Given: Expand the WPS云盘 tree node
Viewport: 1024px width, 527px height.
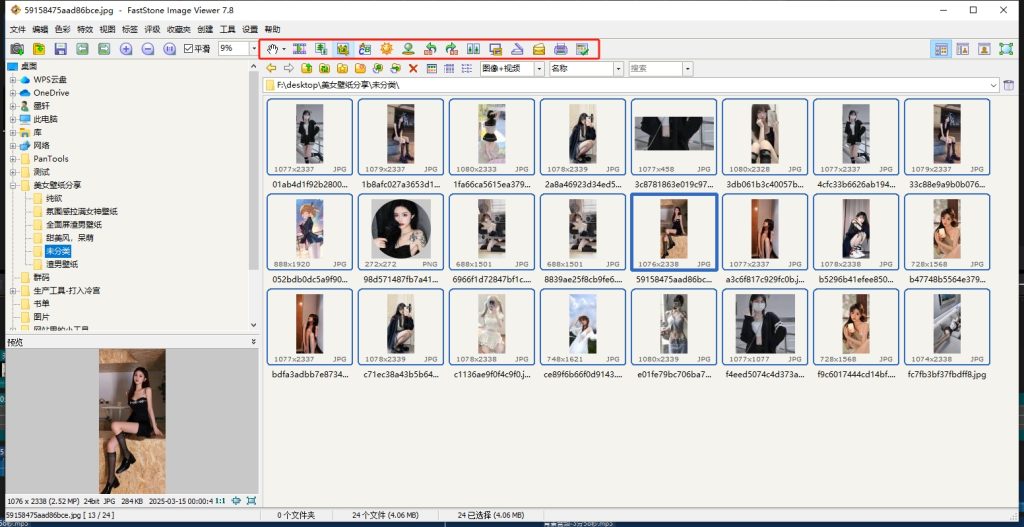Looking at the screenshot, I should (x=13, y=80).
